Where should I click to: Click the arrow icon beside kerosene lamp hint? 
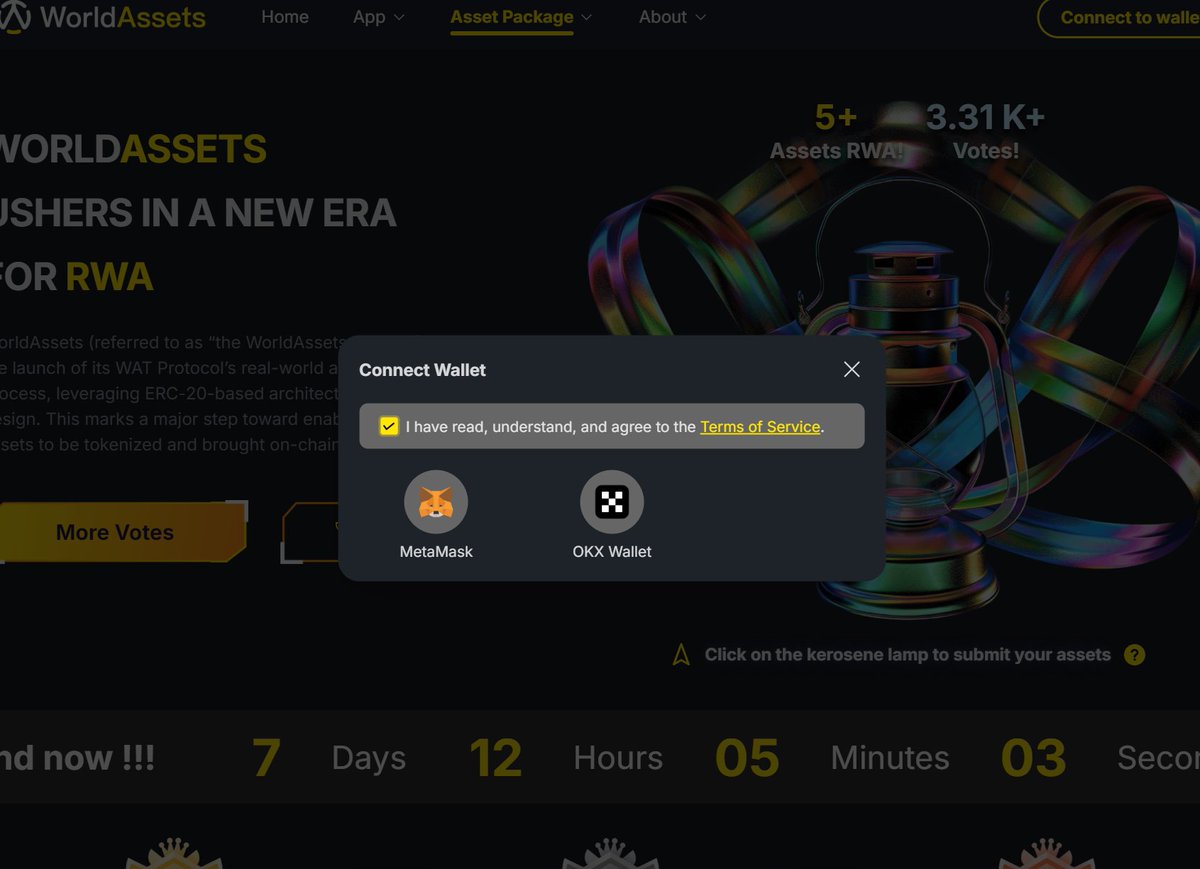tap(681, 655)
